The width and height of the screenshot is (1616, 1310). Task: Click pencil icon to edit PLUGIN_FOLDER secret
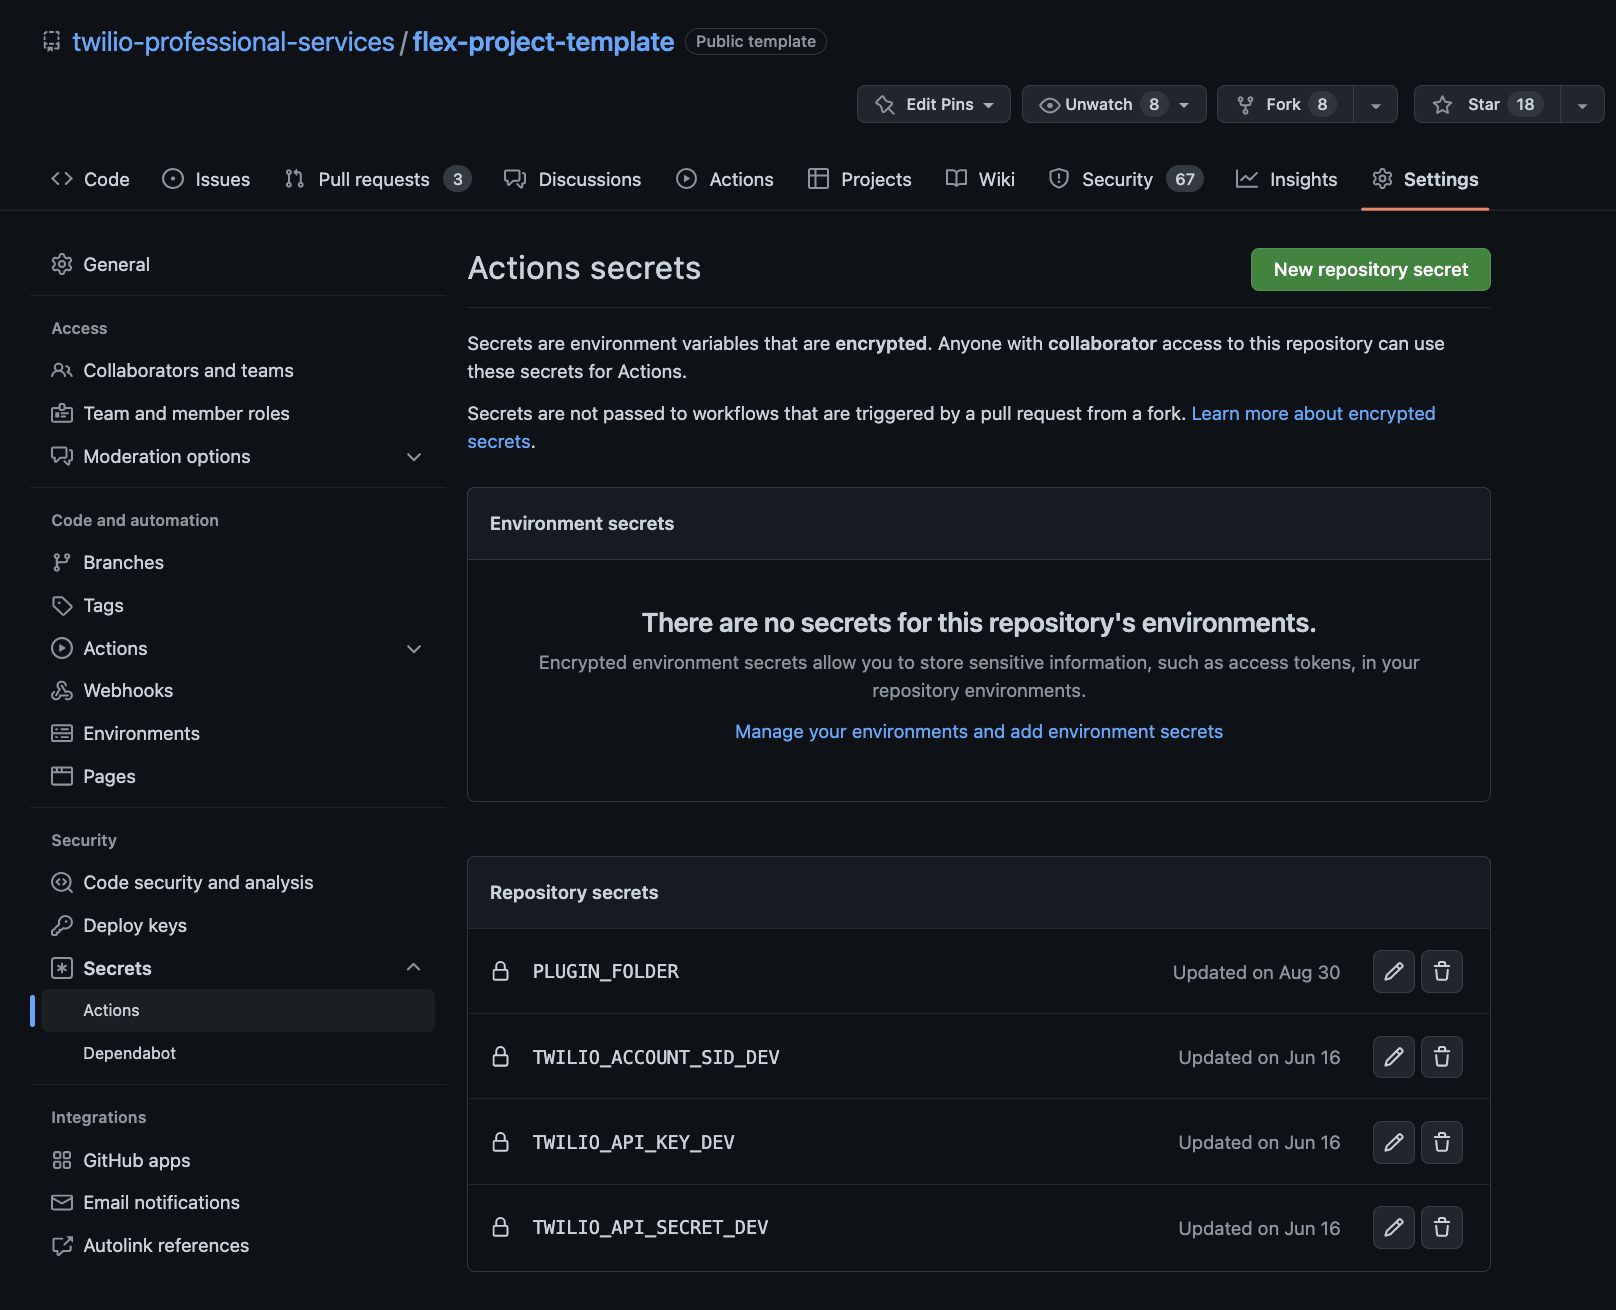(1393, 971)
